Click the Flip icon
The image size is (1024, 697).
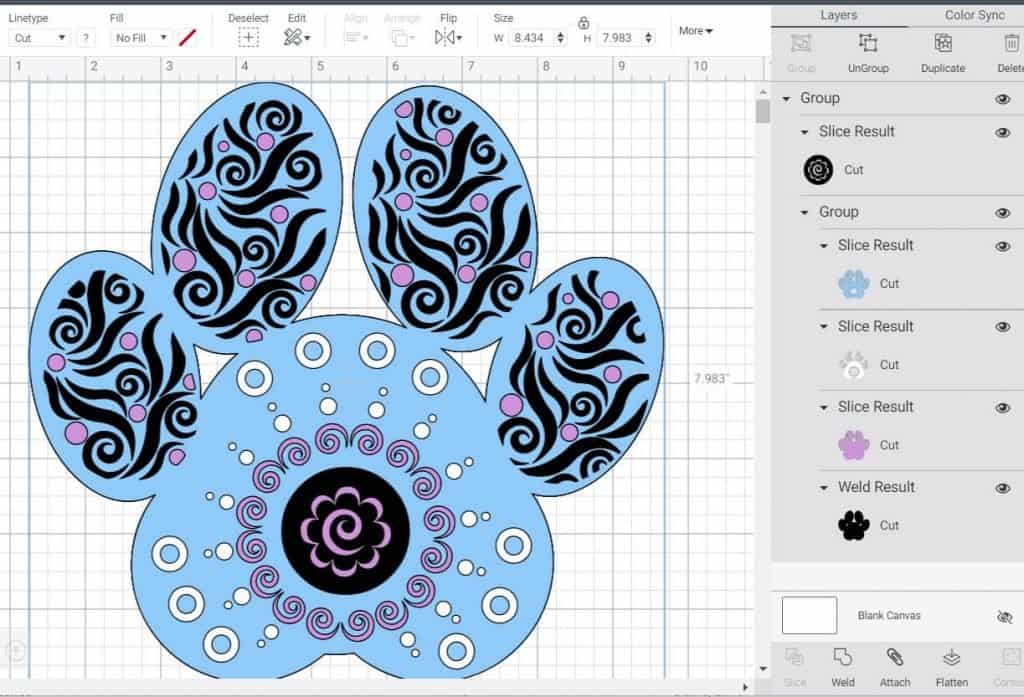(x=448, y=38)
